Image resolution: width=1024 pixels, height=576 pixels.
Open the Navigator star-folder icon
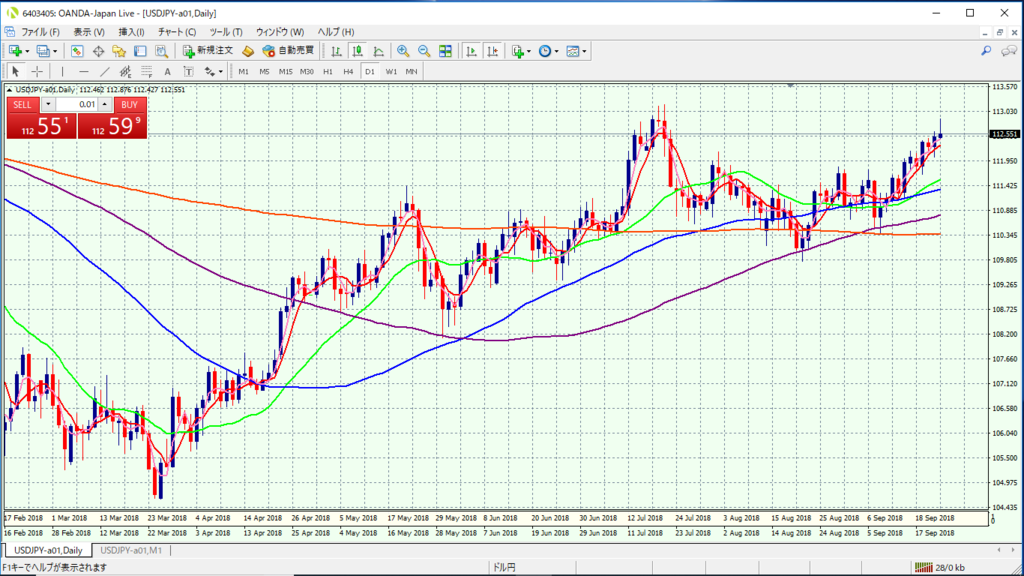tap(119, 51)
